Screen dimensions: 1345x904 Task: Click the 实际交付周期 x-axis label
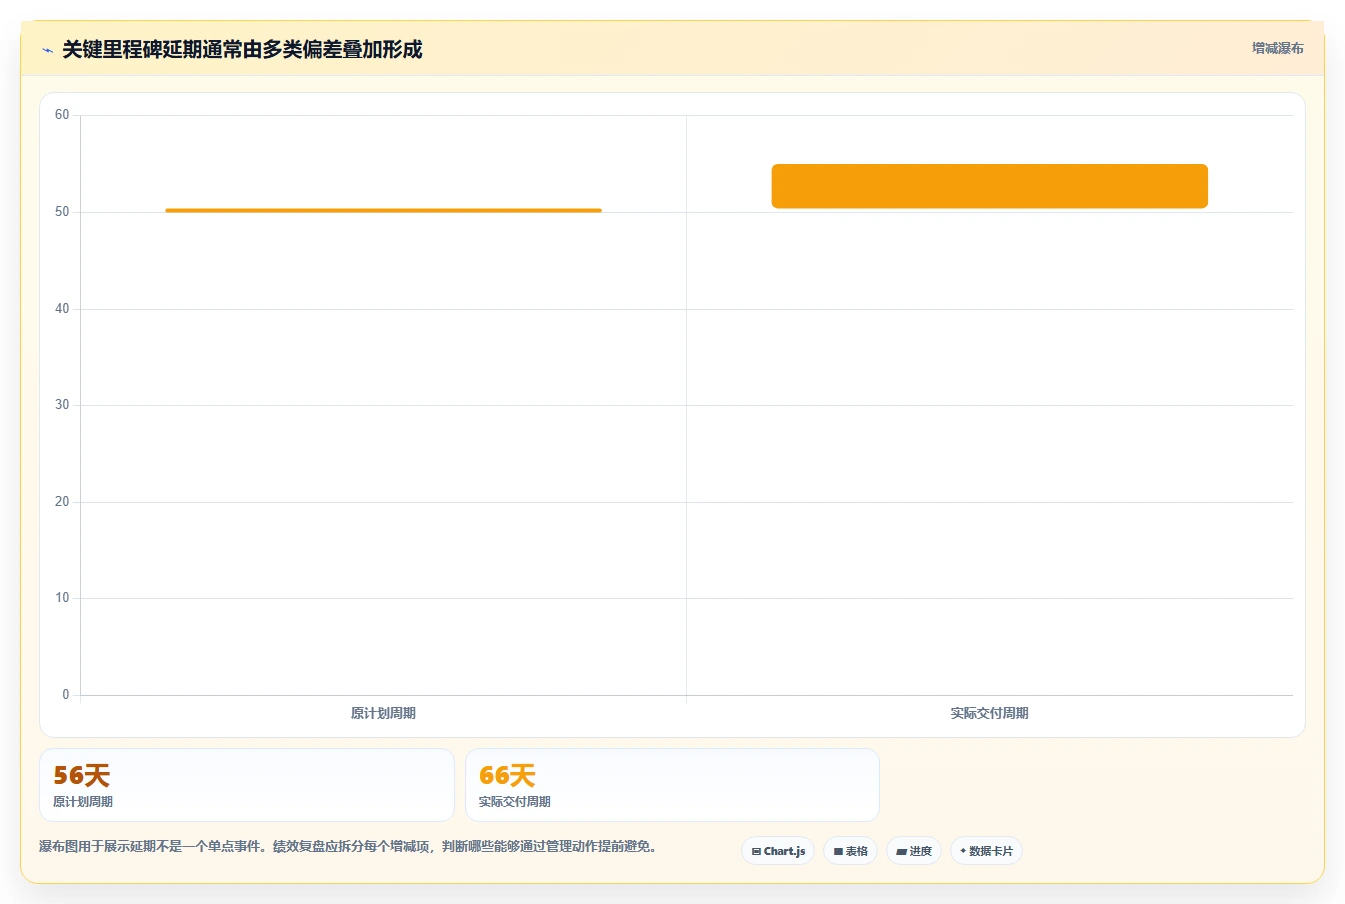coord(989,713)
